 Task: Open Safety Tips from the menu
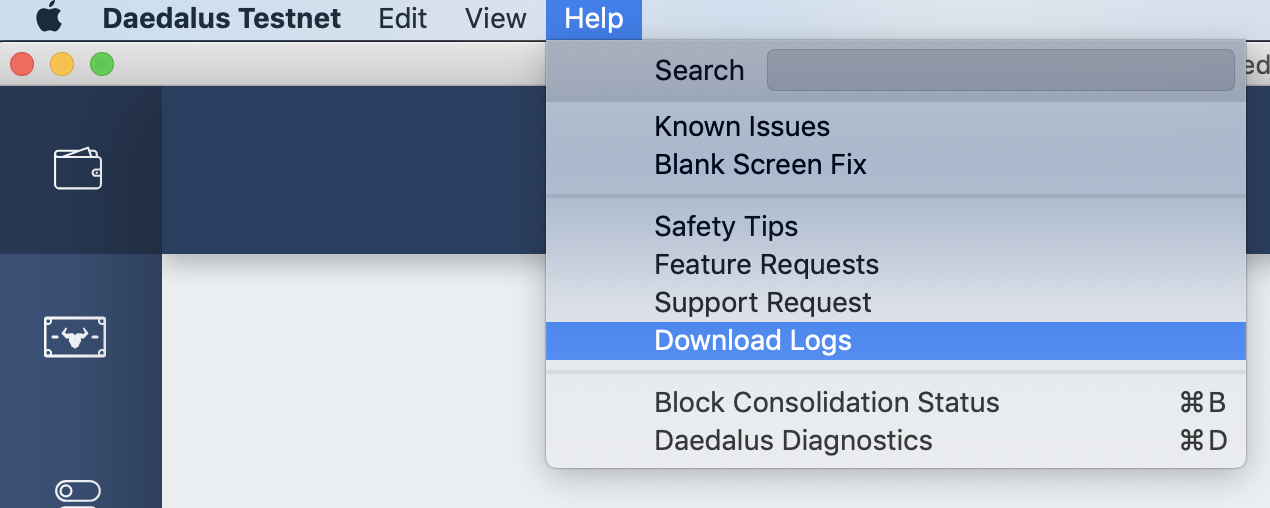point(726,227)
